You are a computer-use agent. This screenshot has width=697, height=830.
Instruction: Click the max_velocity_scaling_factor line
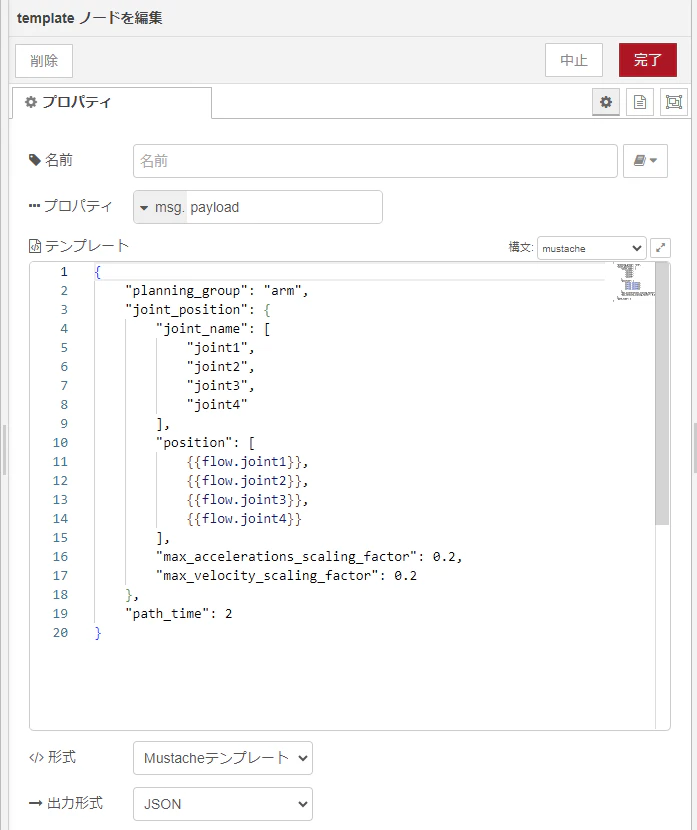(x=286, y=576)
